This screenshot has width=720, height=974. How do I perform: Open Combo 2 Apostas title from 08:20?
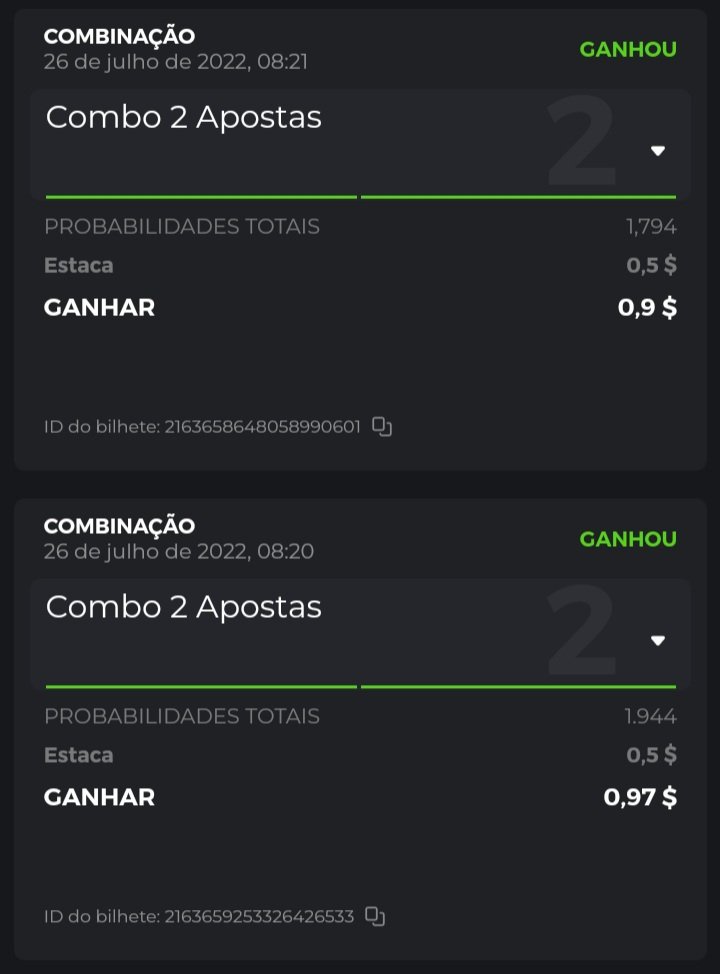[184, 608]
